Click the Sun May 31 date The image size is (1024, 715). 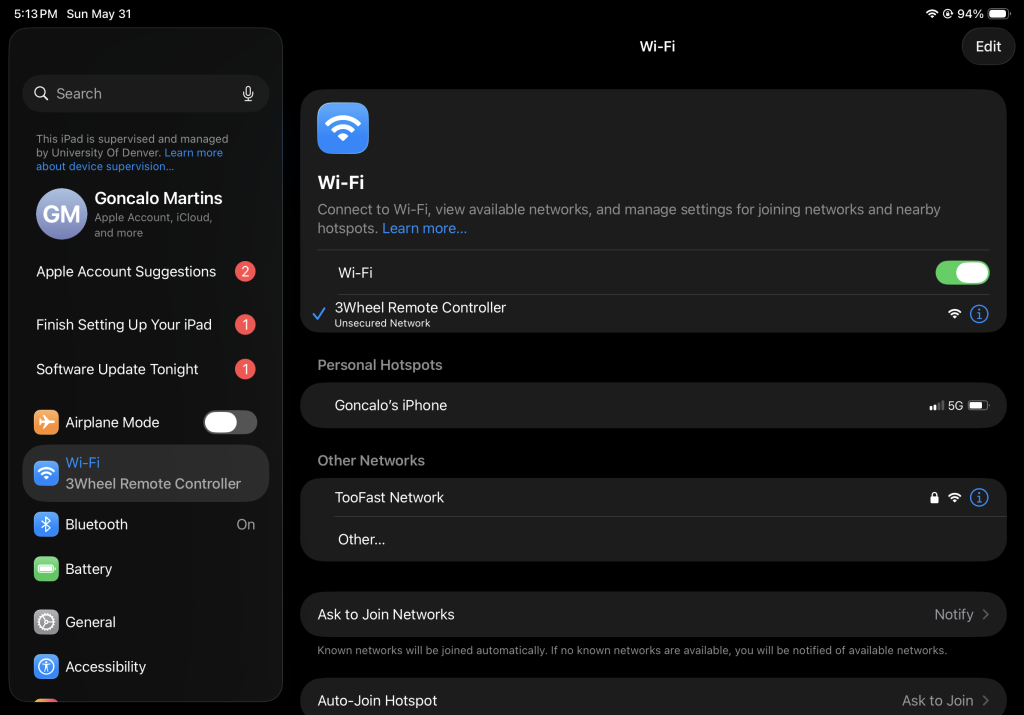click(x=99, y=14)
